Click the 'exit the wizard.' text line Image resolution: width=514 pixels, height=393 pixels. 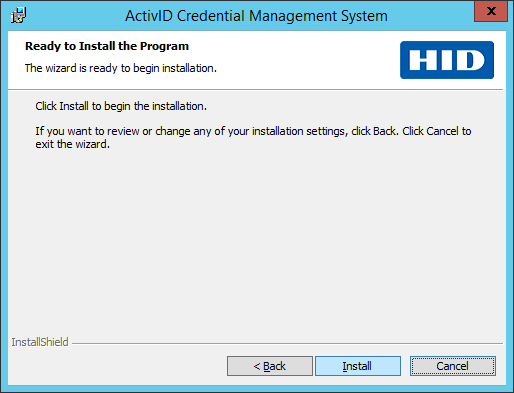[x=73, y=144]
